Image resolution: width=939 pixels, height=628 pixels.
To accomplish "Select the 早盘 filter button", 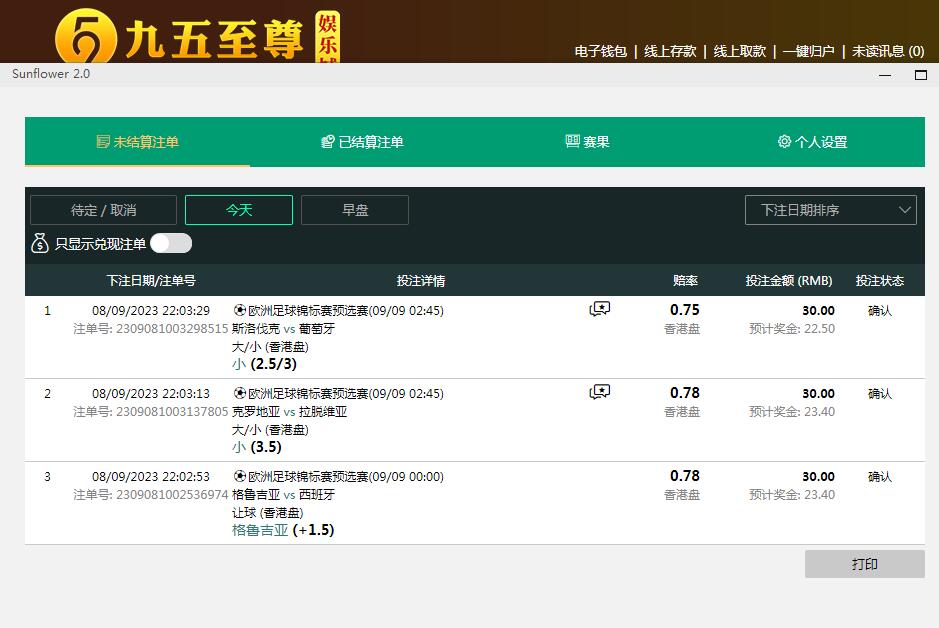I will click(355, 210).
